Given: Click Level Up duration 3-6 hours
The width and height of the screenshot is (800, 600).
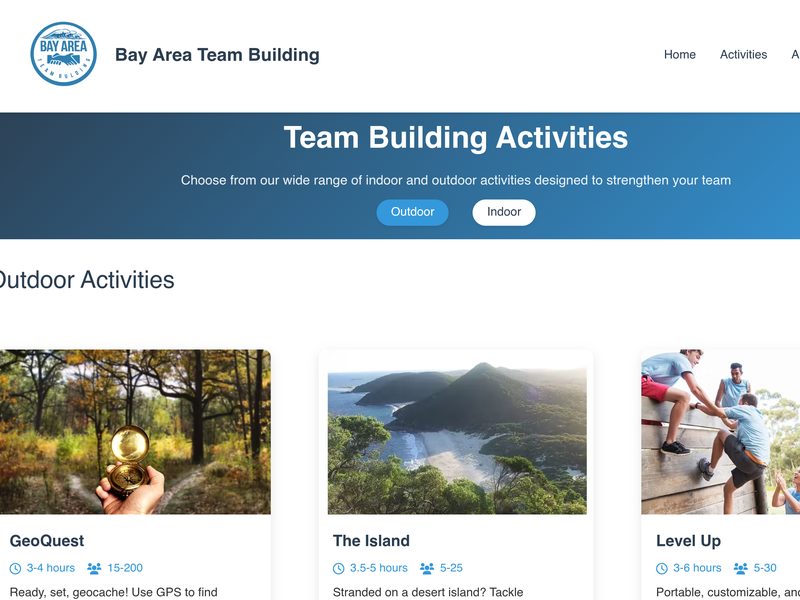Looking at the screenshot, I should [697, 568].
